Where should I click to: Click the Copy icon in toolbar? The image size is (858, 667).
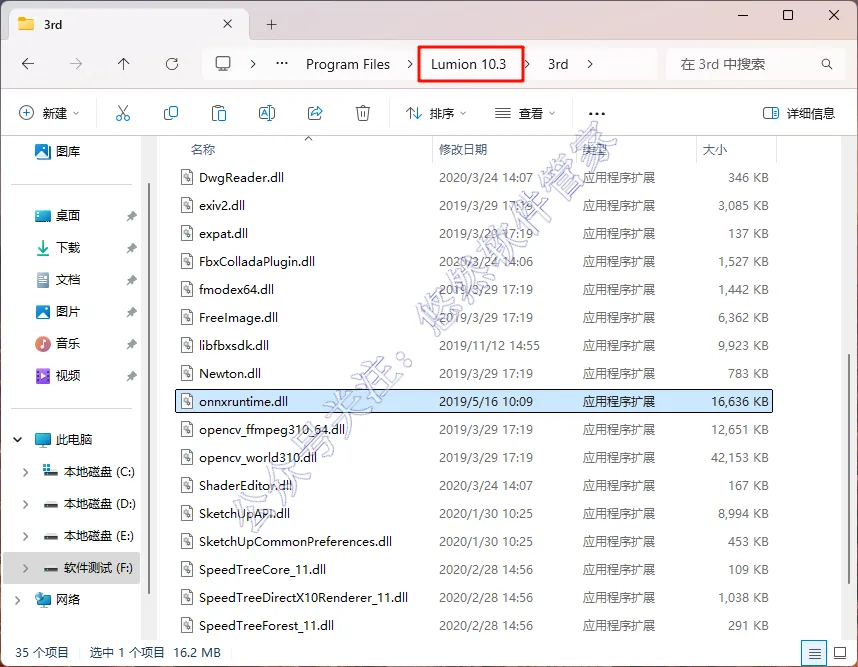(x=171, y=113)
